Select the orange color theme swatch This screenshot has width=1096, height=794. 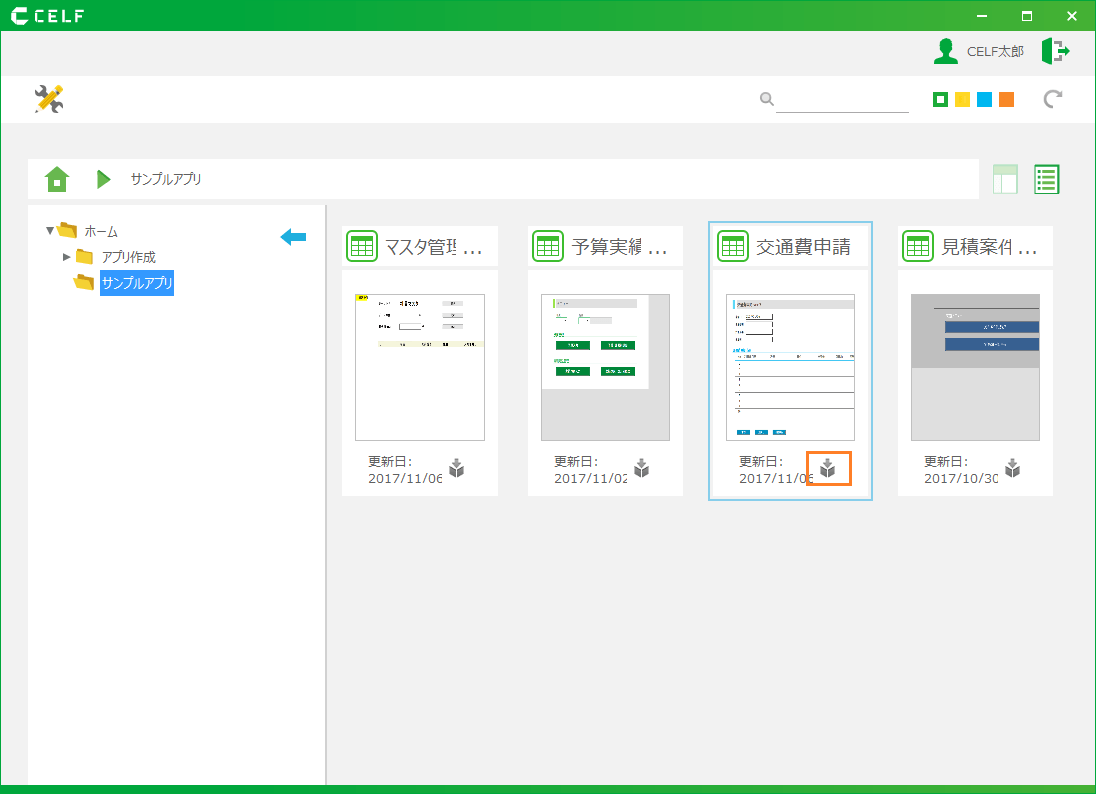tap(1006, 99)
